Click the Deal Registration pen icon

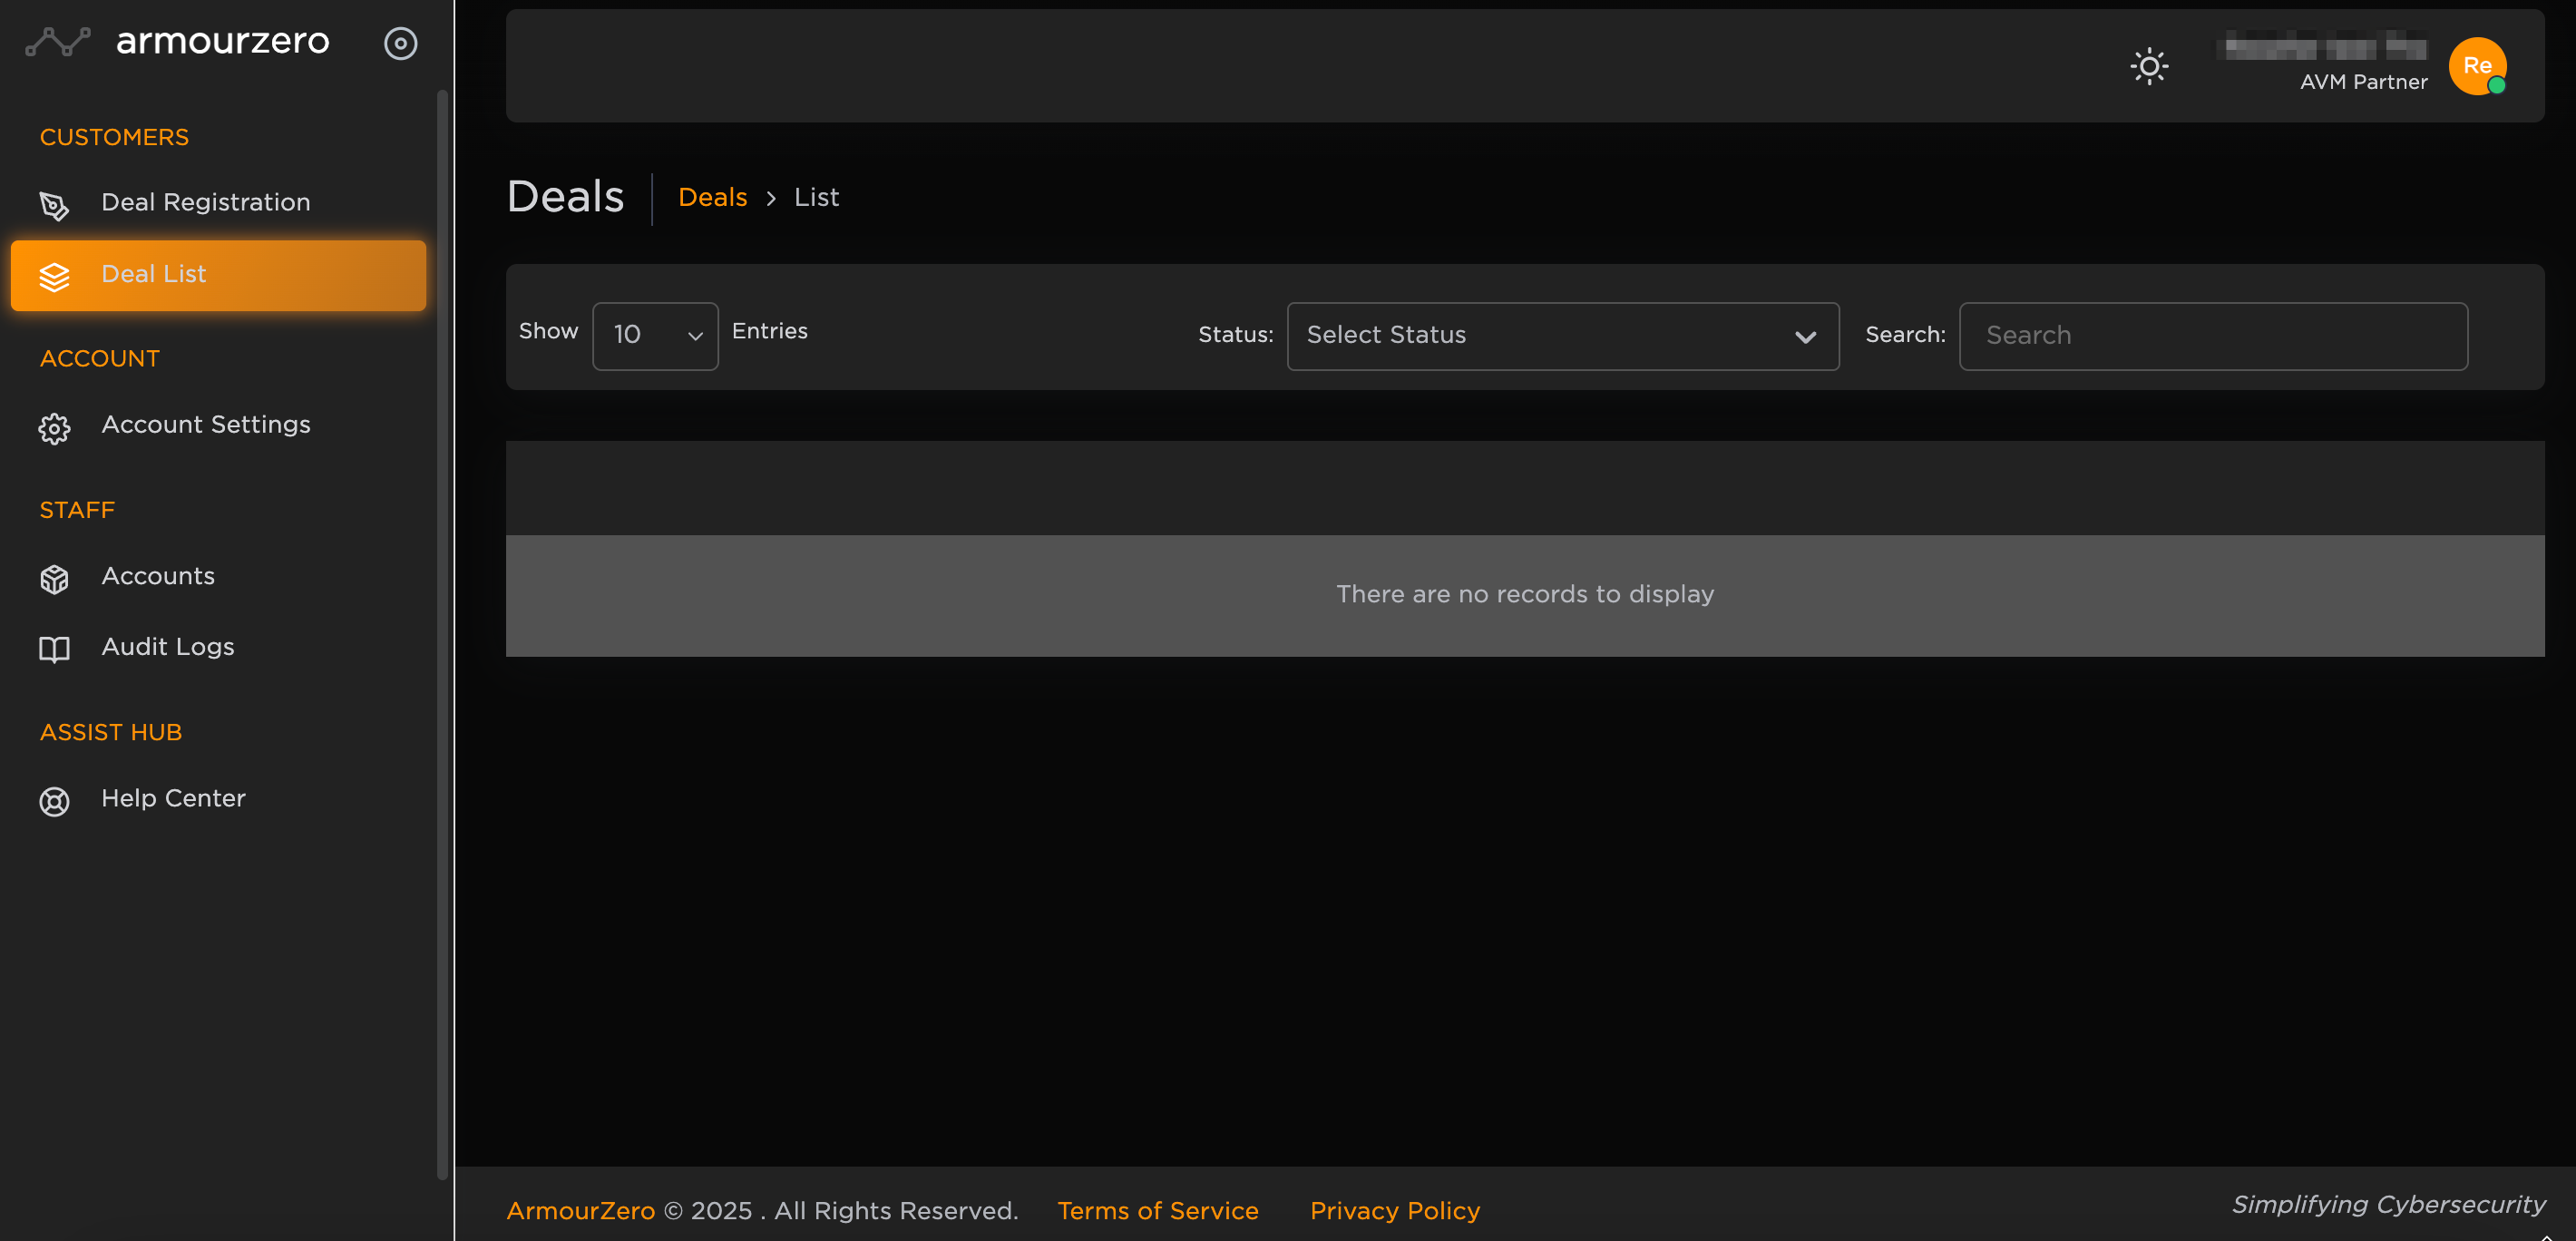click(x=54, y=205)
